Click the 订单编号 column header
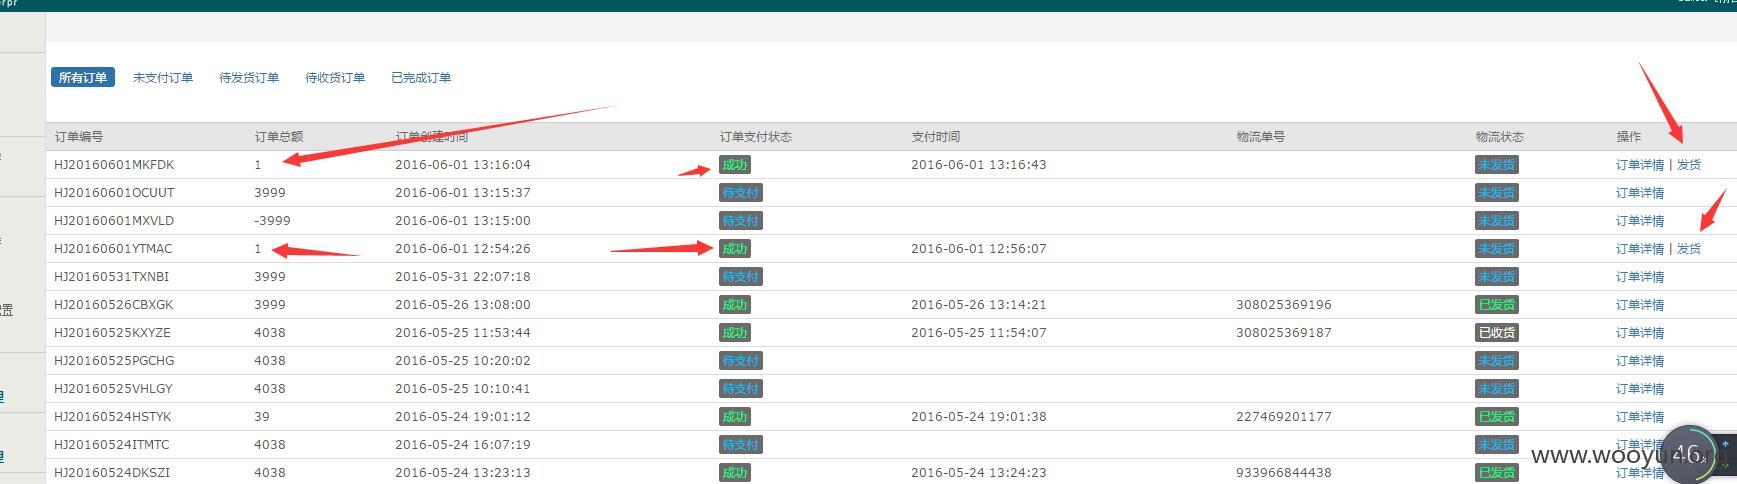The width and height of the screenshot is (1737, 484). [x=79, y=137]
